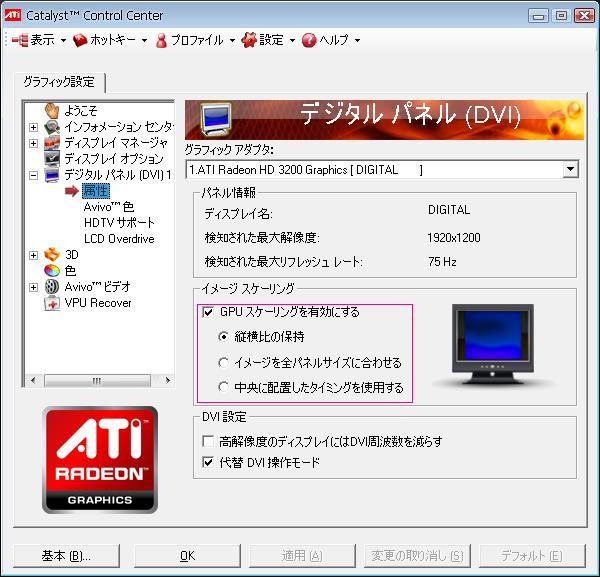Click the 3D cubes icon
Viewport: 600px width, 577px height.
[x=52, y=254]
